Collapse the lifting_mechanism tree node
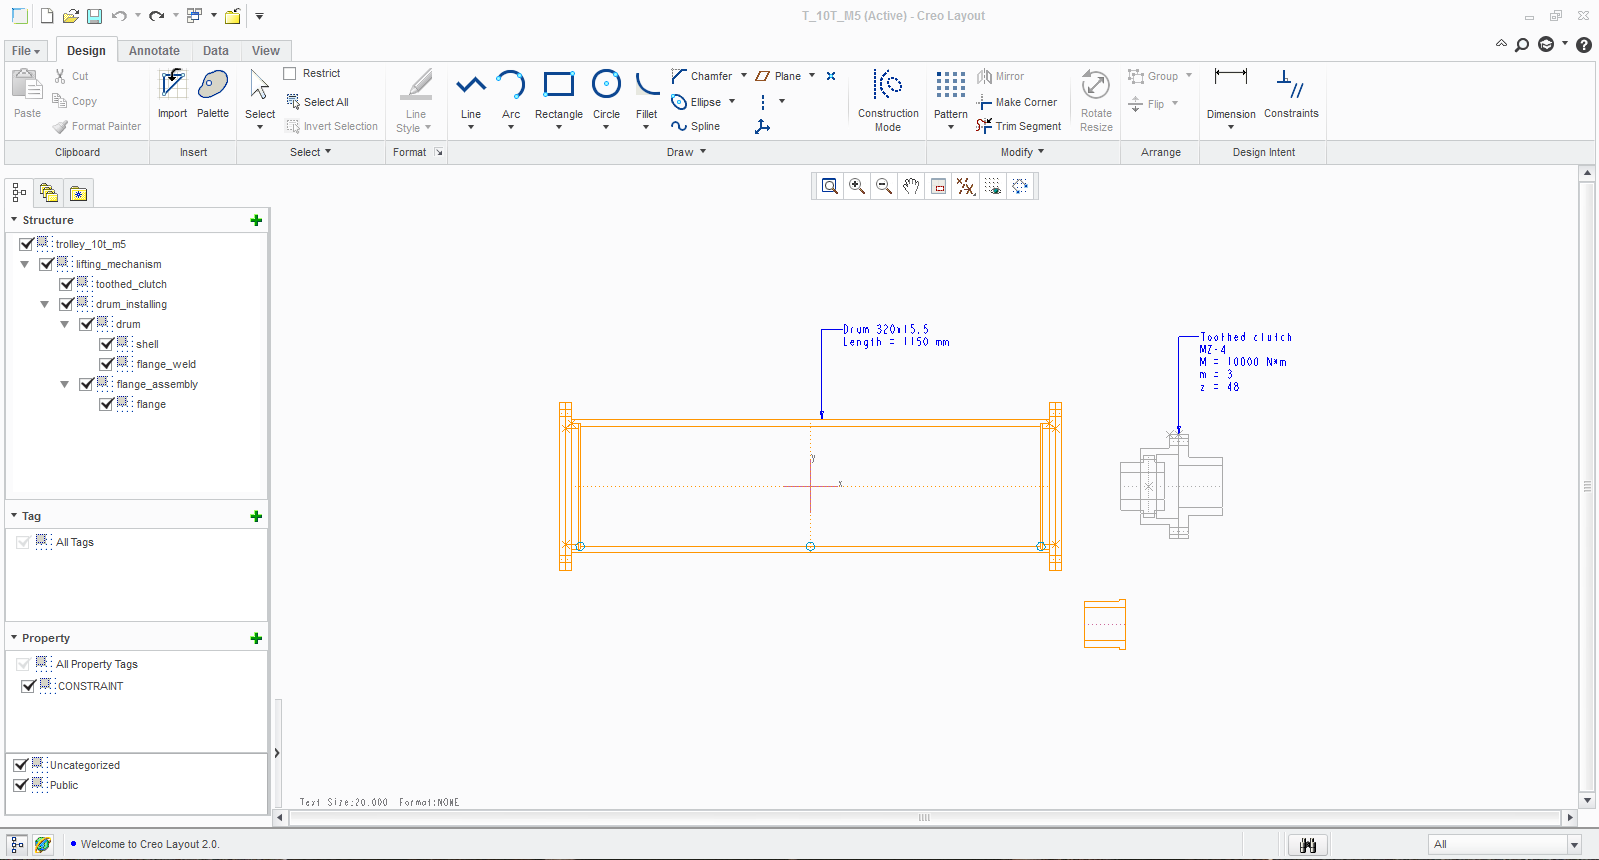The image size is (1599, 860). [25, 264]
